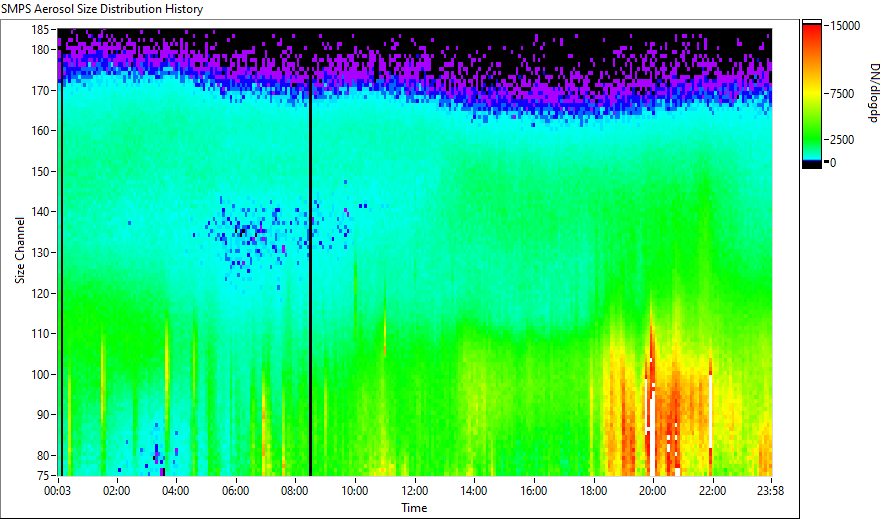Click the 140 size channel tick label

(x=41, y=212)
